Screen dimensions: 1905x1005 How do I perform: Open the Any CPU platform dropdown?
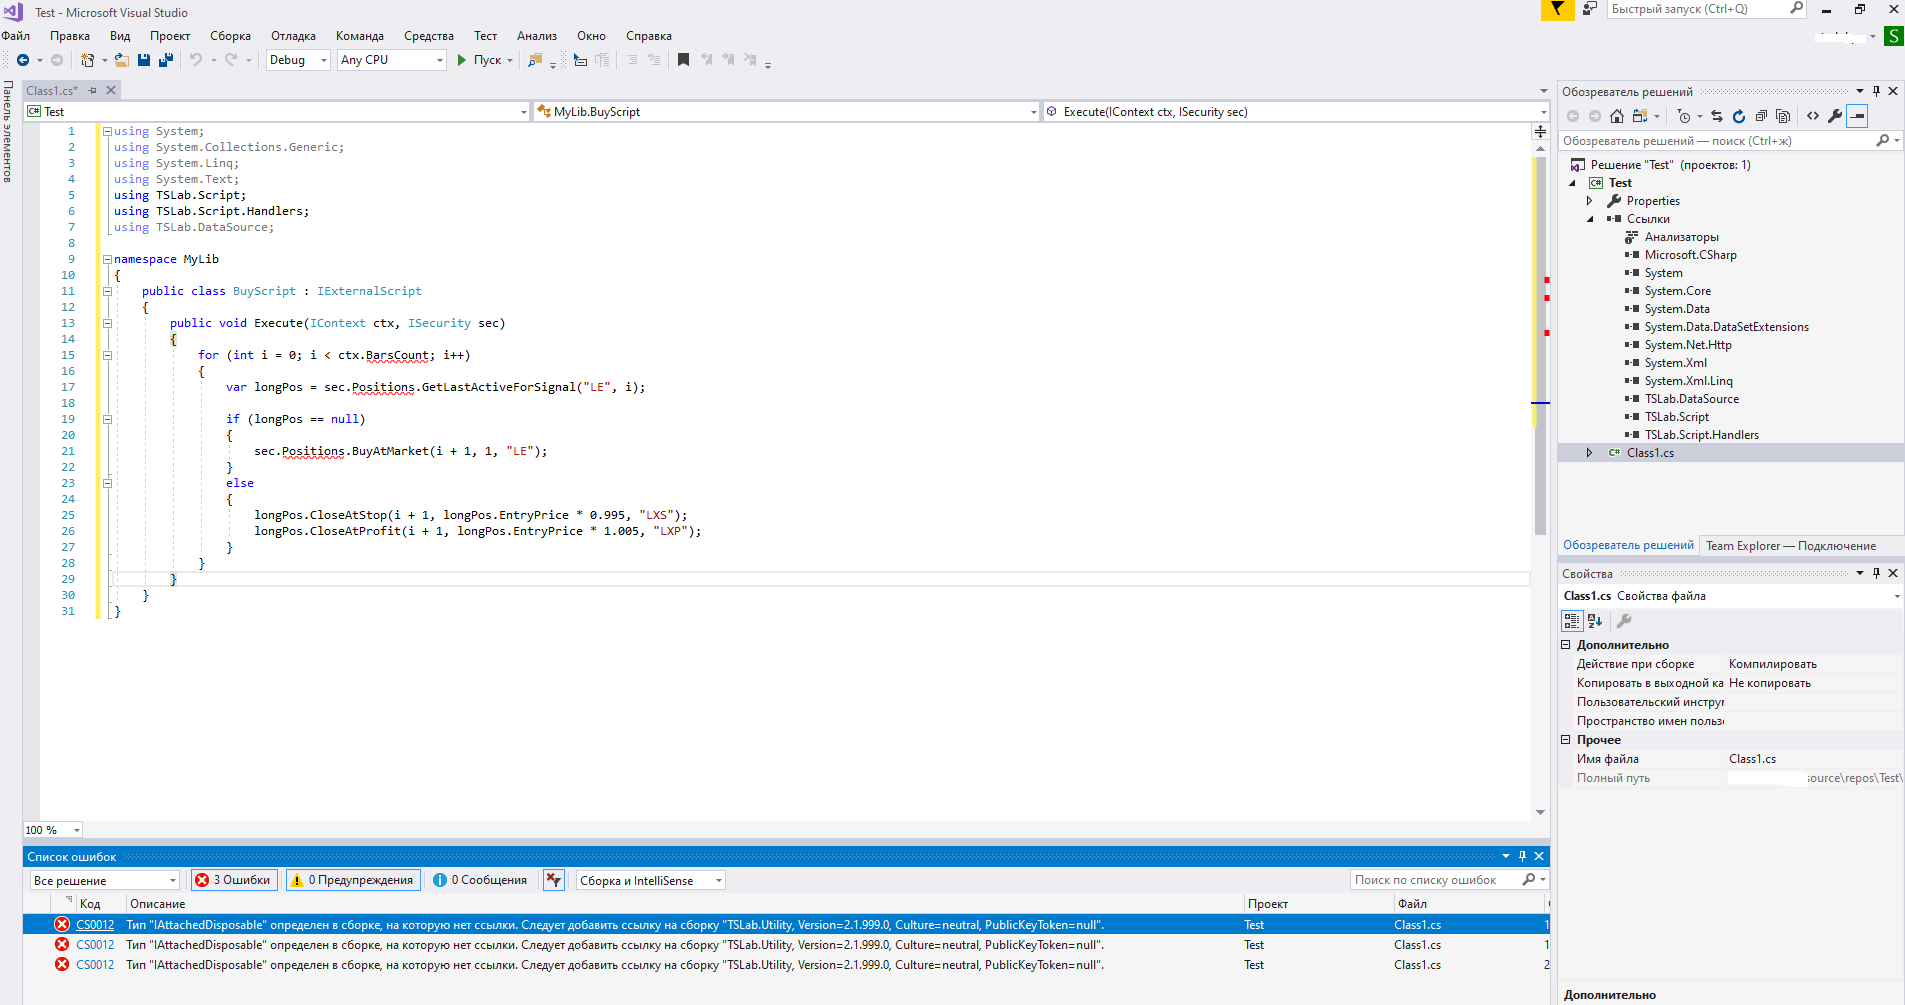tap(391, 60)
